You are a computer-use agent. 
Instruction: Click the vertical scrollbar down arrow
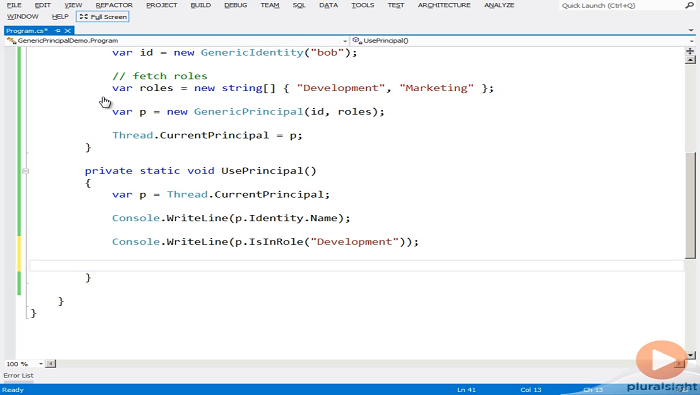pyautogui.click(x=691, y=355)
